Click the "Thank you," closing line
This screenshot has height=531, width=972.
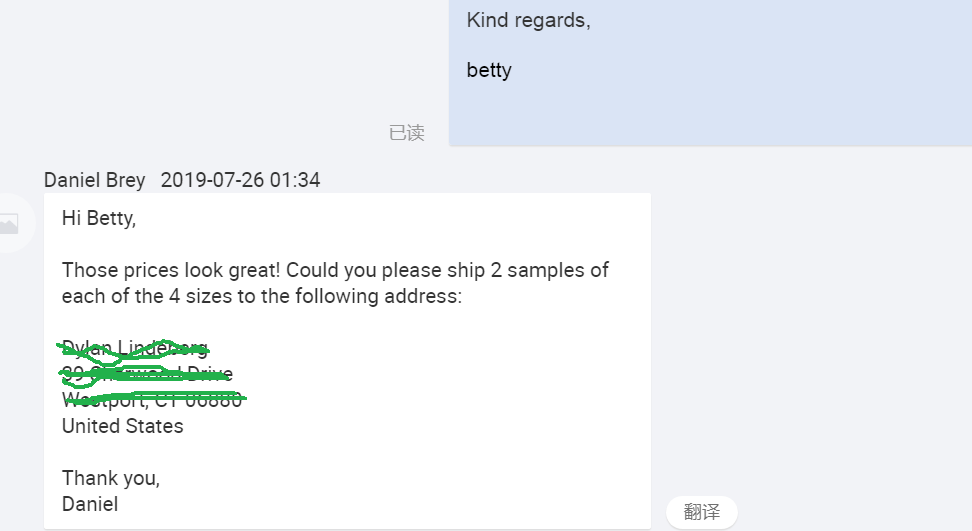pyautogui.click(x=111, y=478)
